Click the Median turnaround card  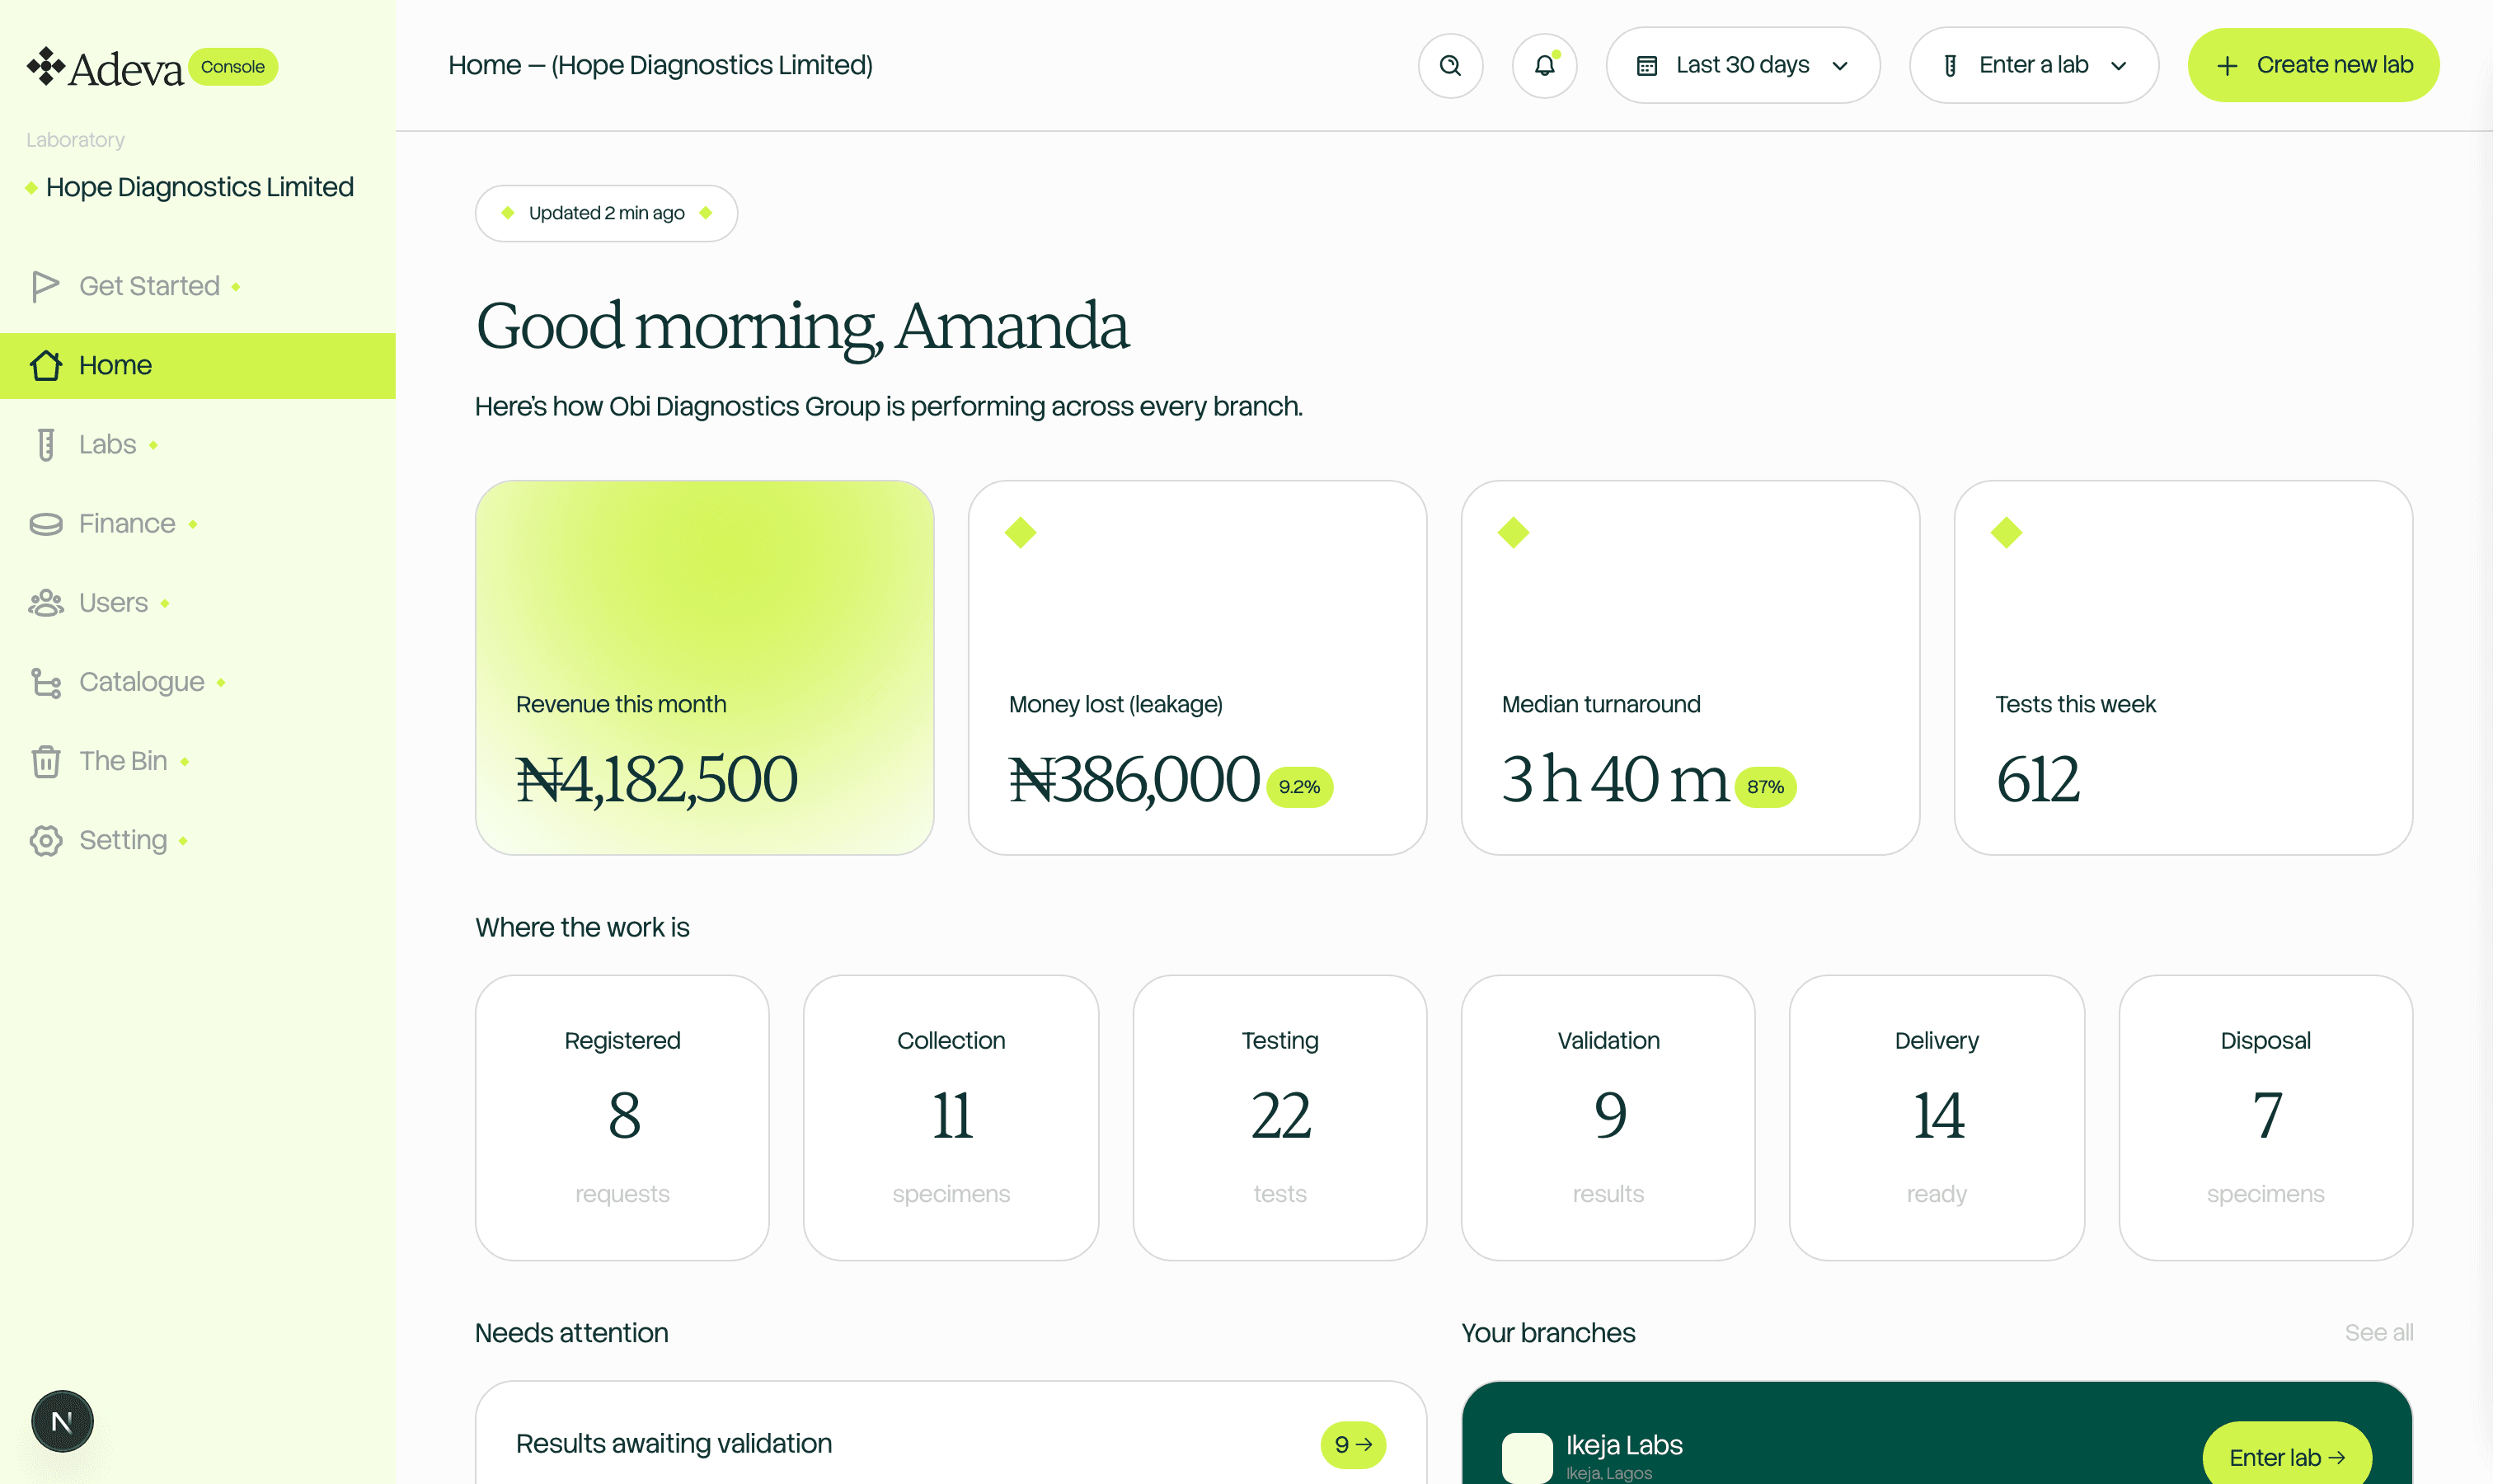[1690, 667]
